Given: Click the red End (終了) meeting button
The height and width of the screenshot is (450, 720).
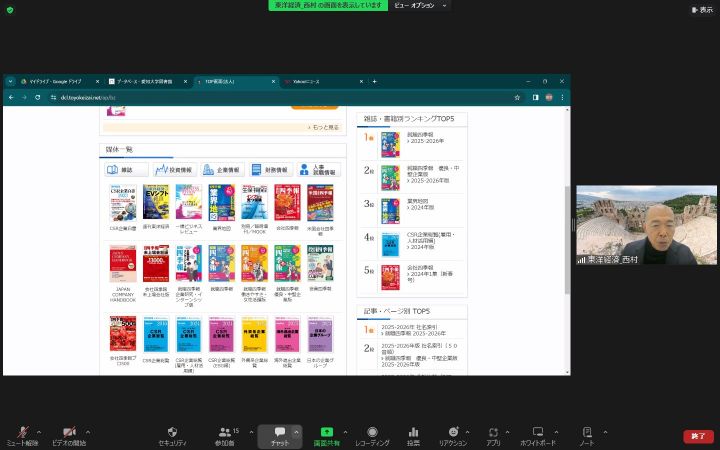Looking at the screenshot, I should click(x=698, y=436).
